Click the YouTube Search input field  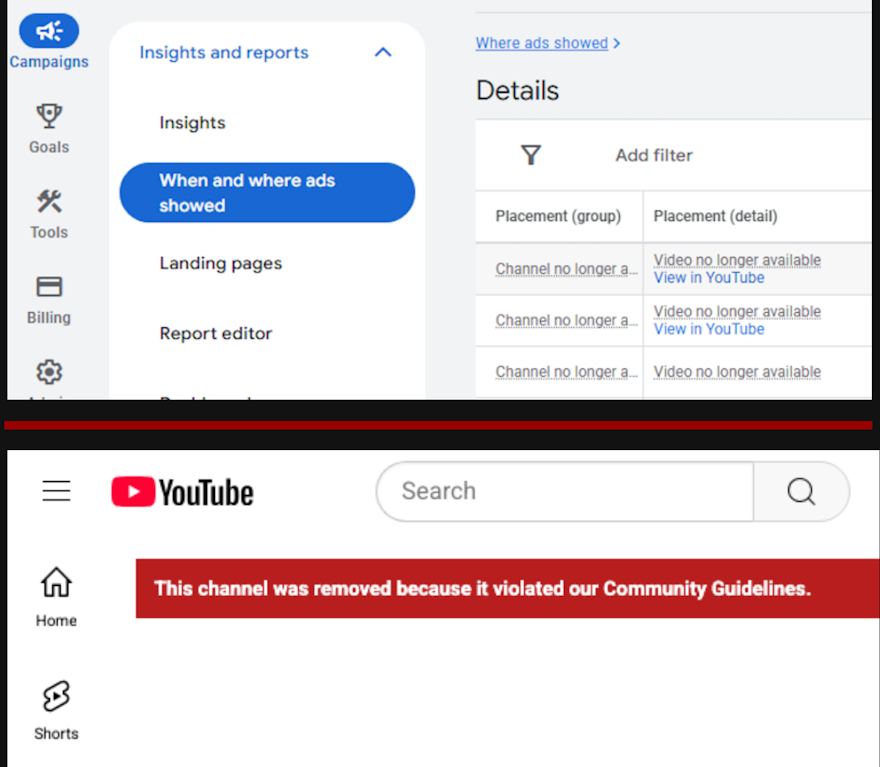pyautogui.click(x=565, y=492)
